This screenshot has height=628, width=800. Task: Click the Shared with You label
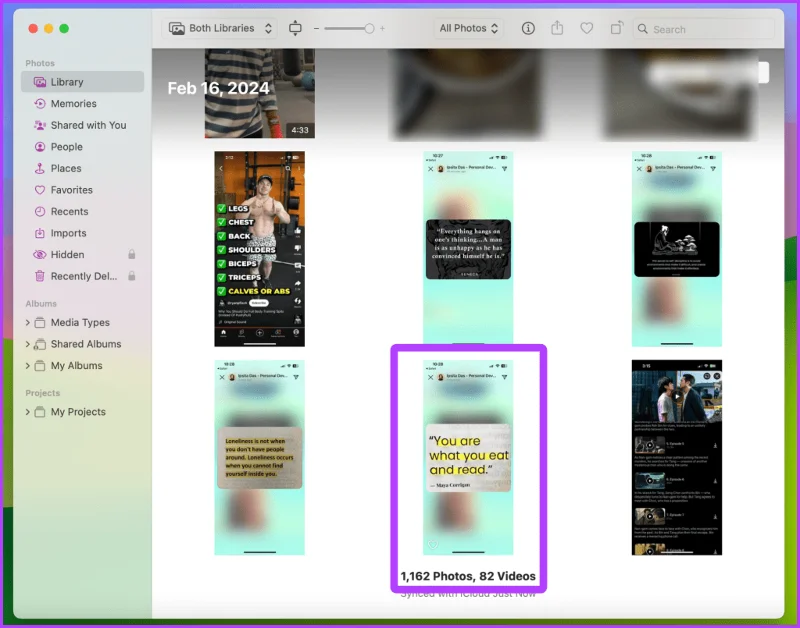[88, 125]
